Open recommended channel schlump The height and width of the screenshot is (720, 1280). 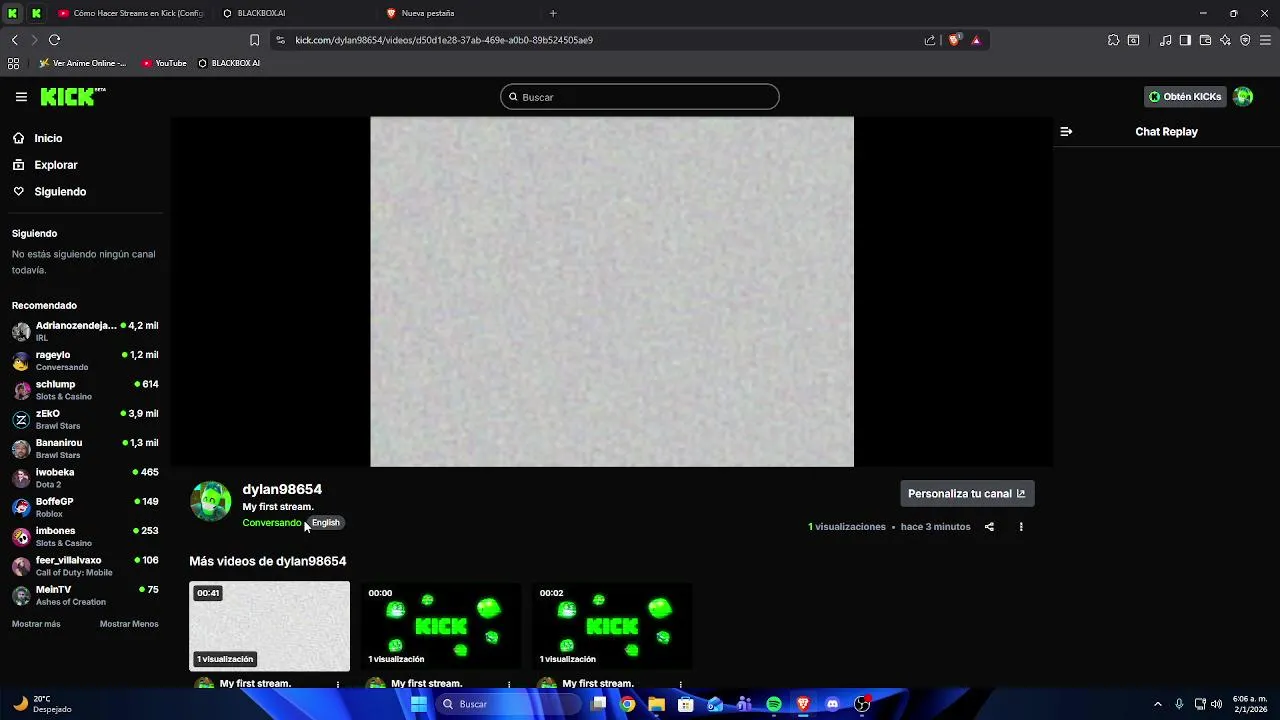tap(85, 390)
